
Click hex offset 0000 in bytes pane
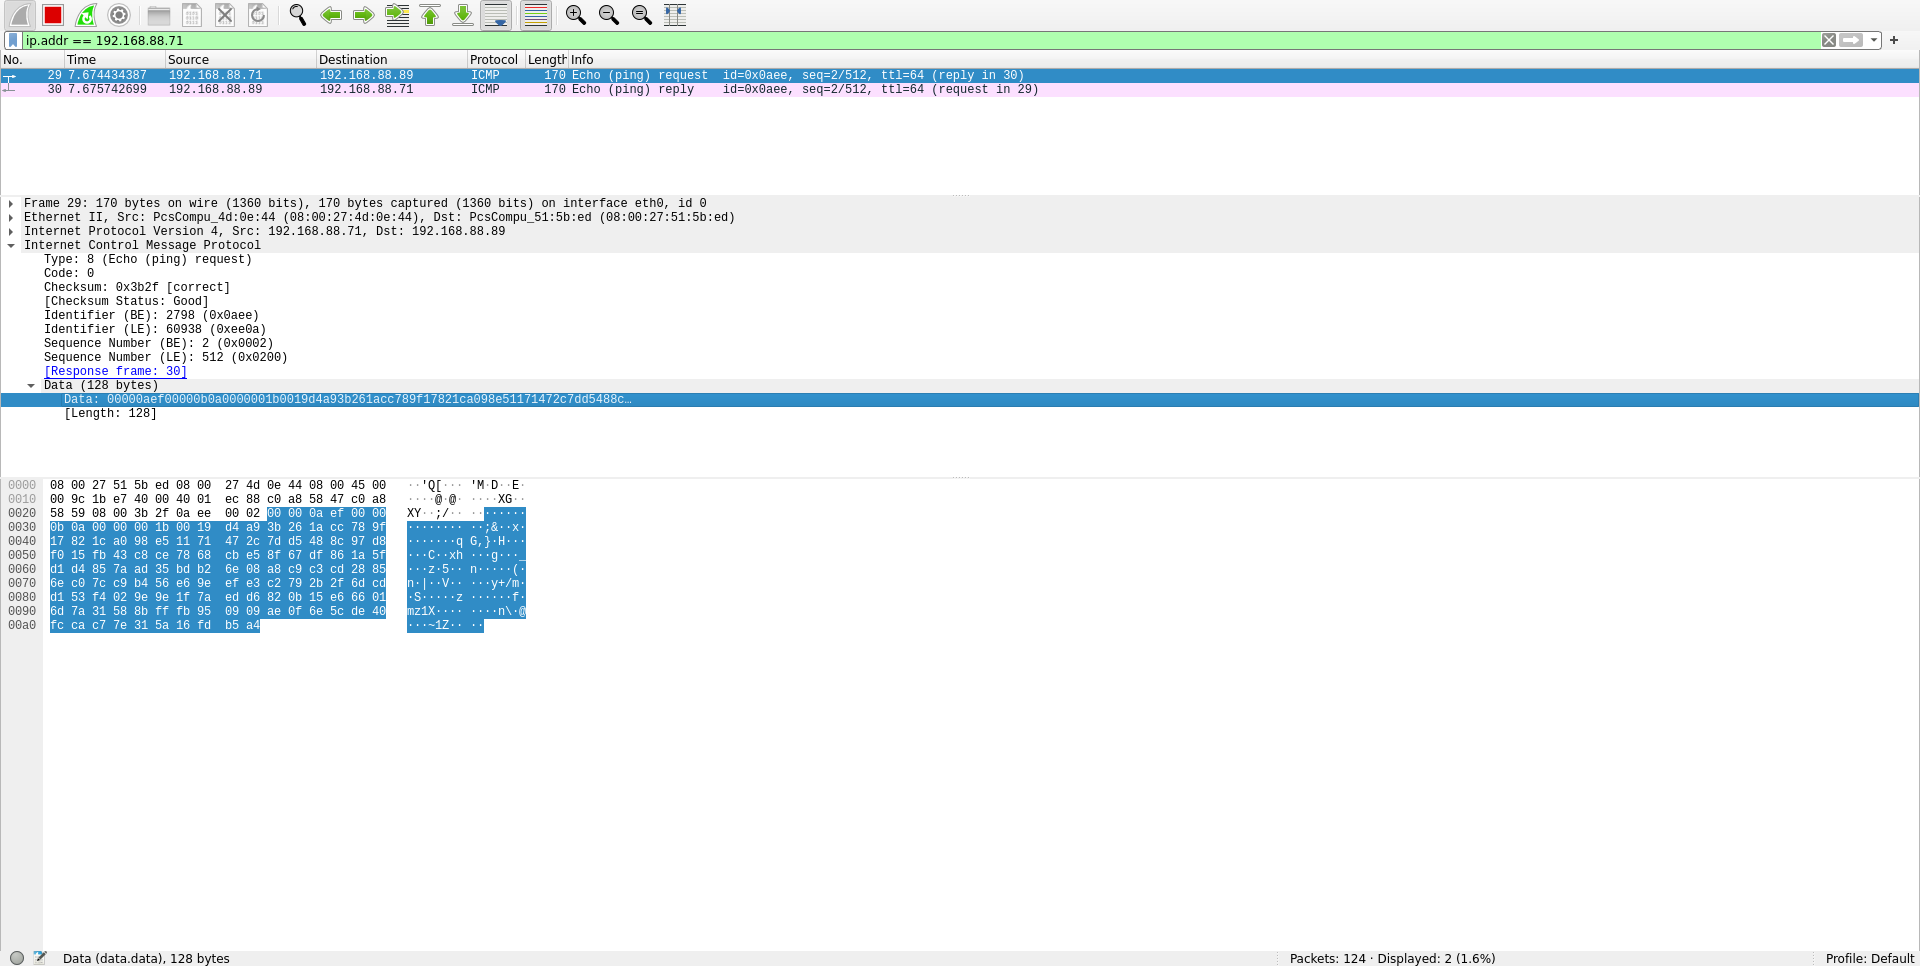(x=22, y=485)
